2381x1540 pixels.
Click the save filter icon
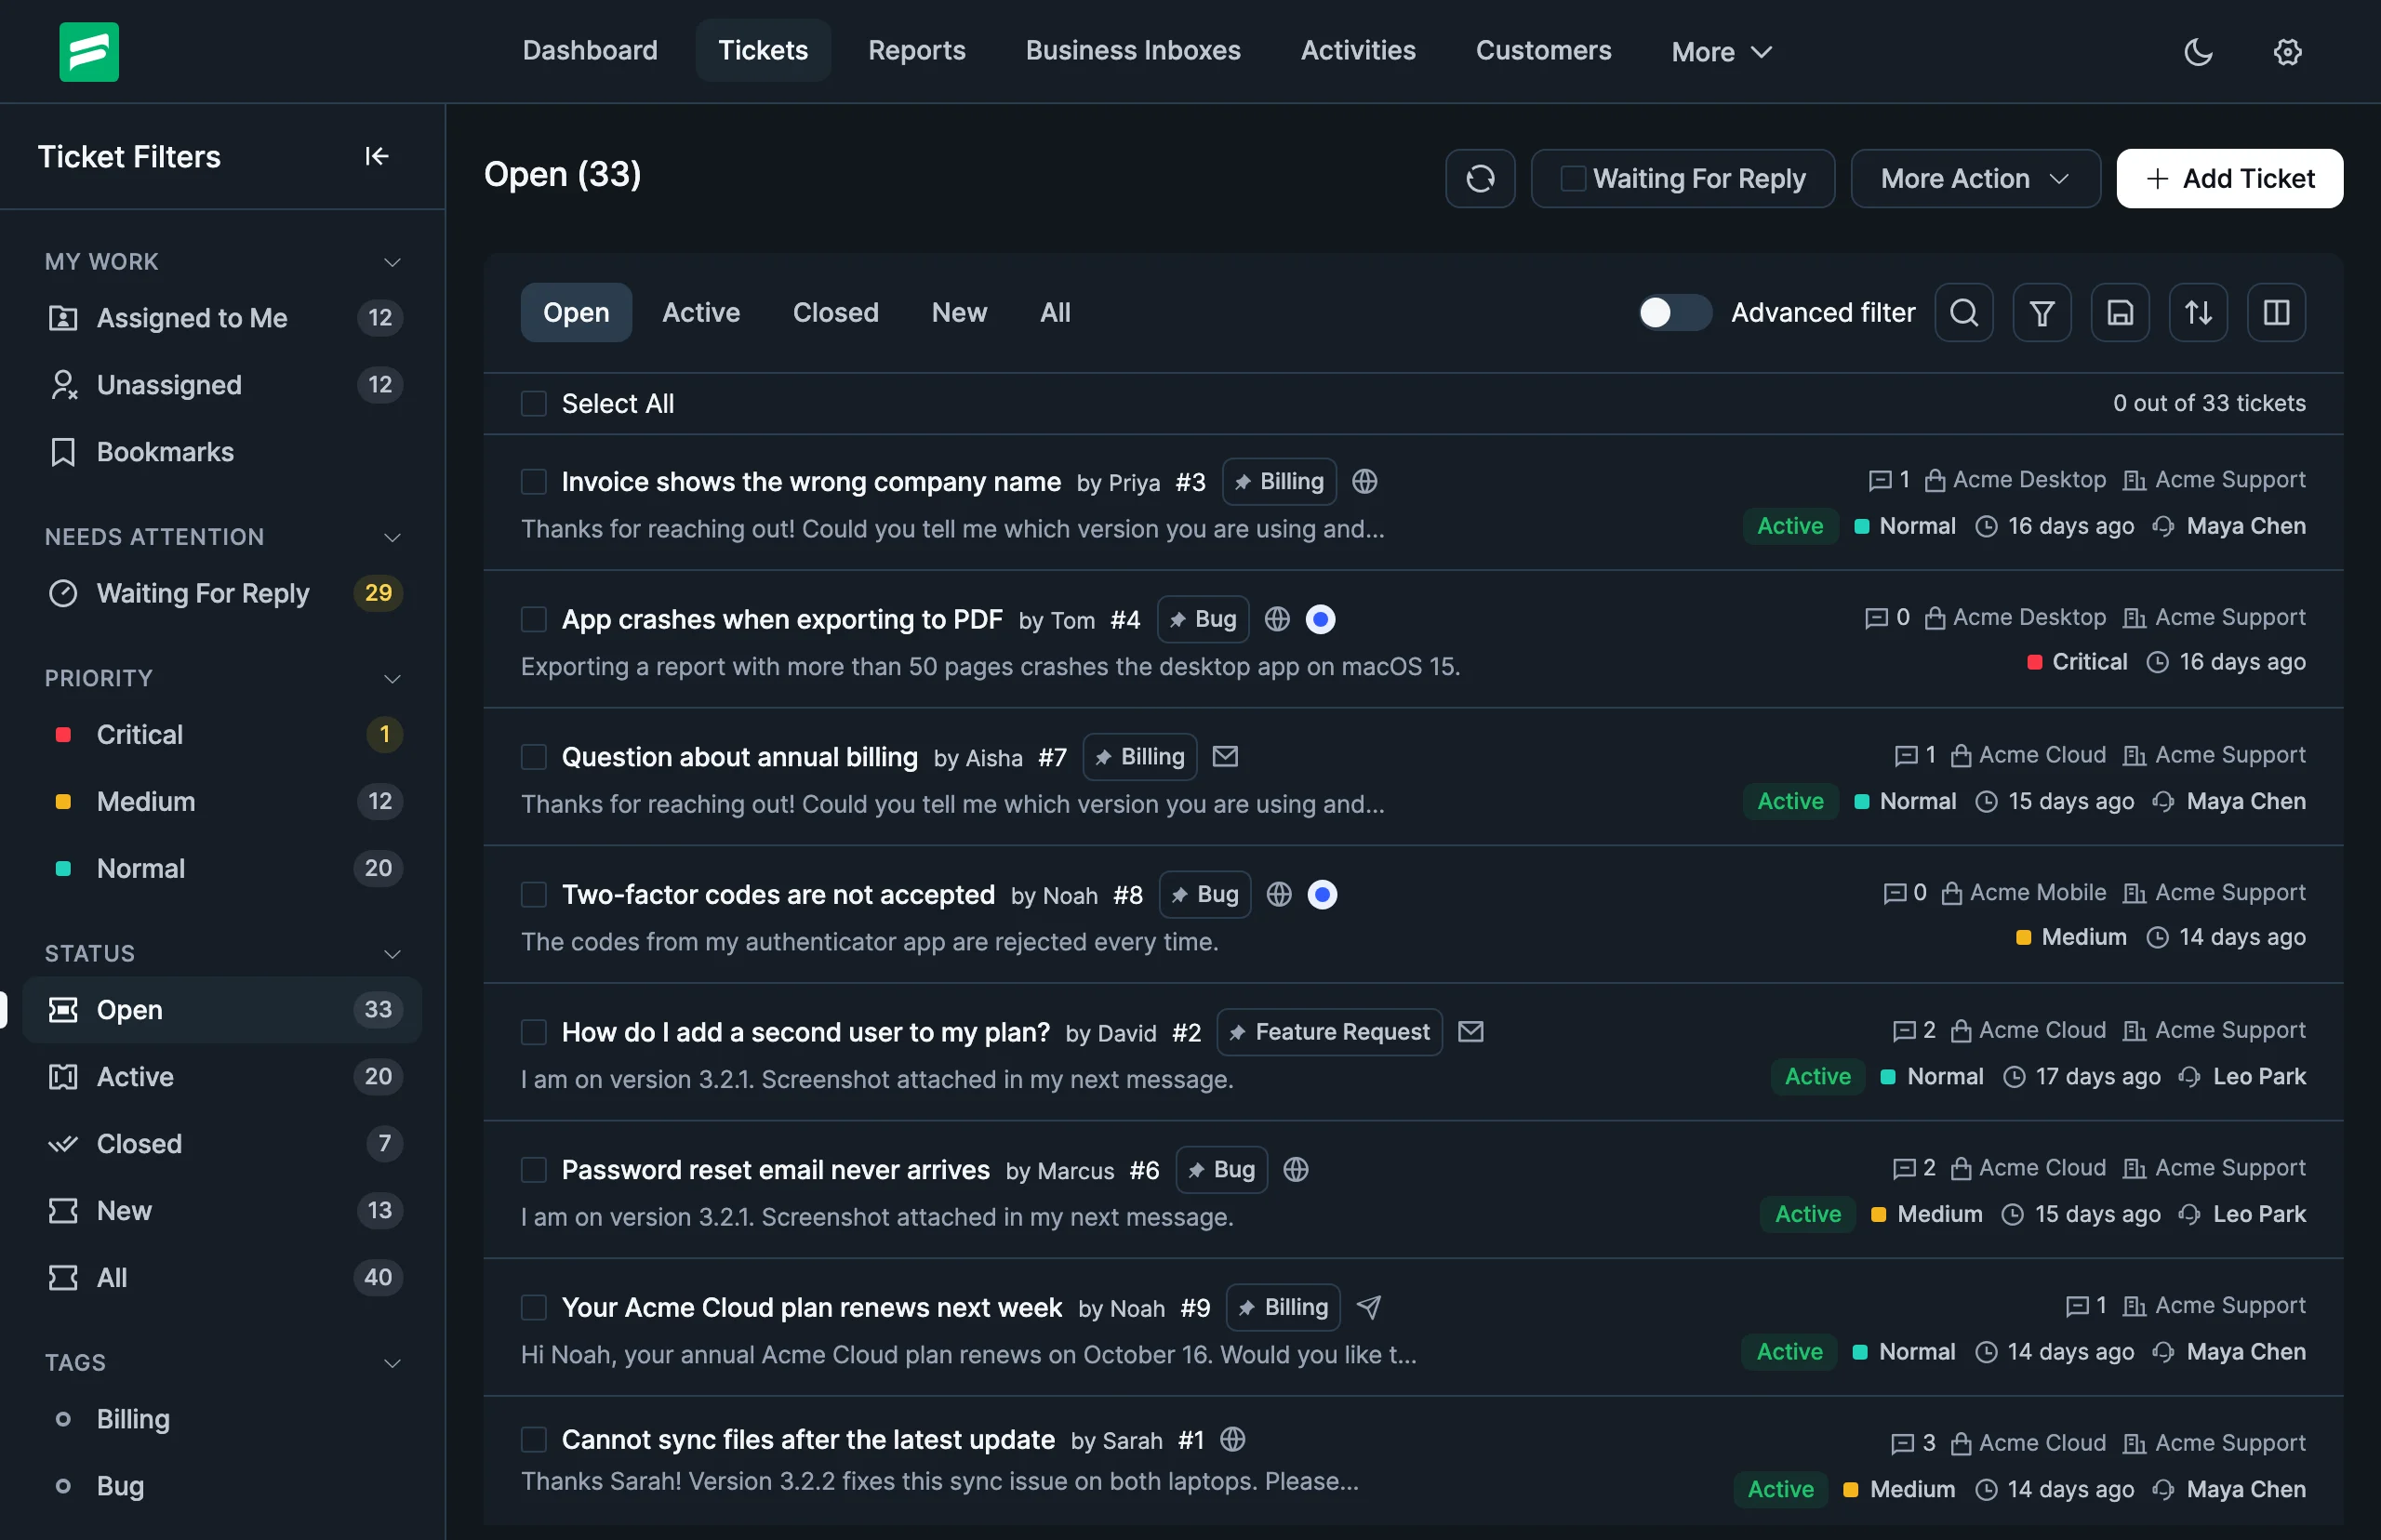coord(2120,313)
